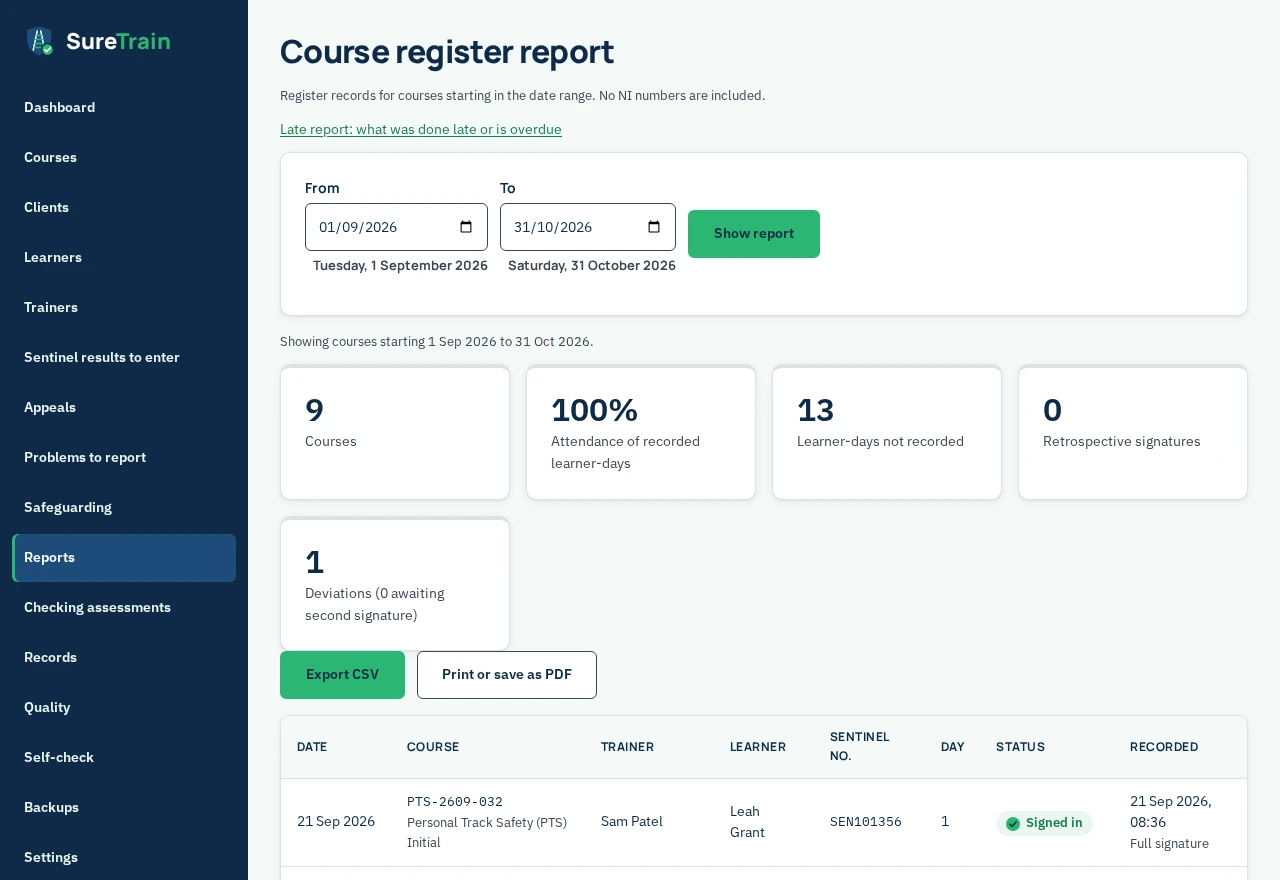Go to Appeals
Viewport: 1280px width, 880px height.
pos(124,408)
